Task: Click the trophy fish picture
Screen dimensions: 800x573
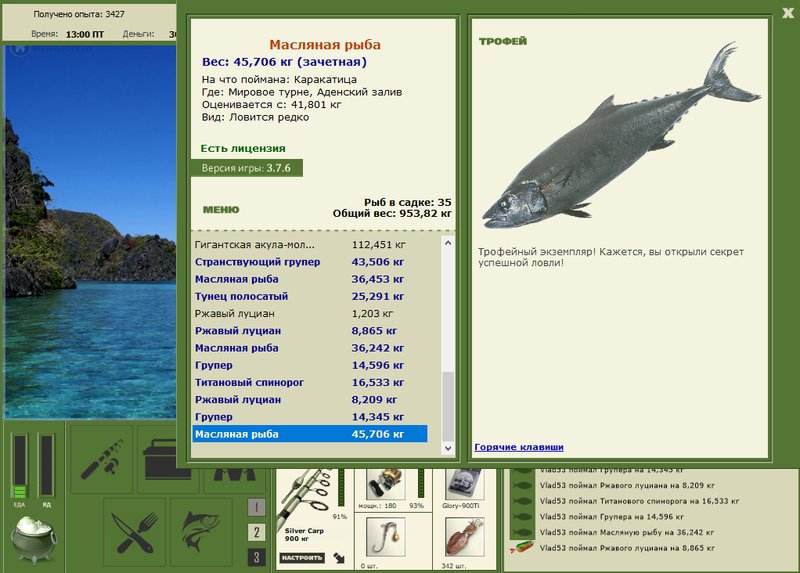Action: (x=621, y=135)
